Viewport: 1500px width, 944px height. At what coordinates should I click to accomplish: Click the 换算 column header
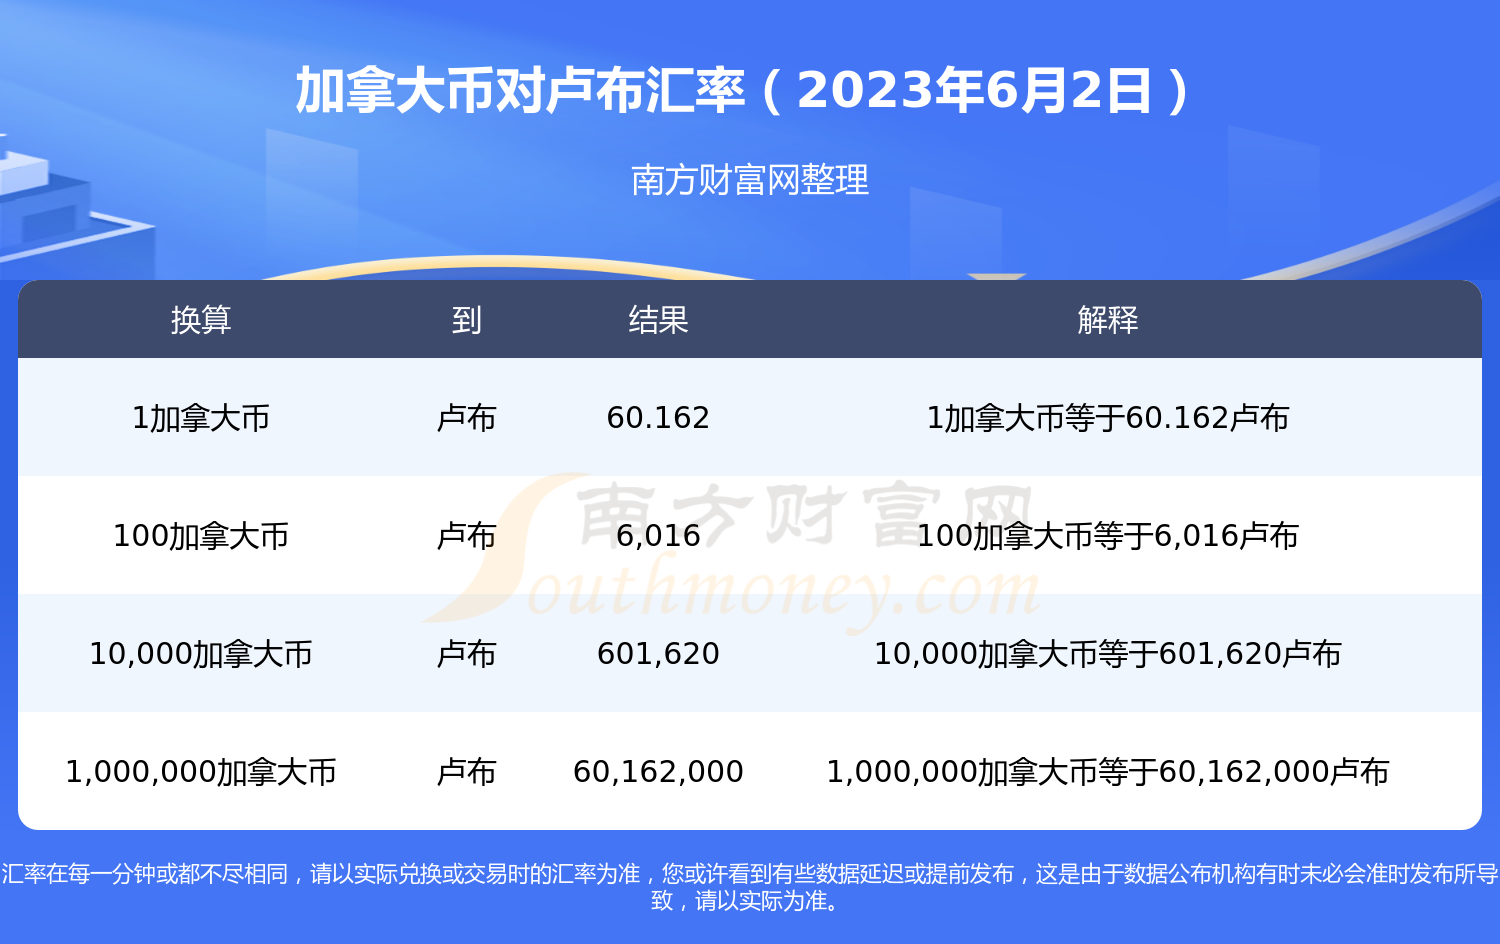tap(201, 320)
